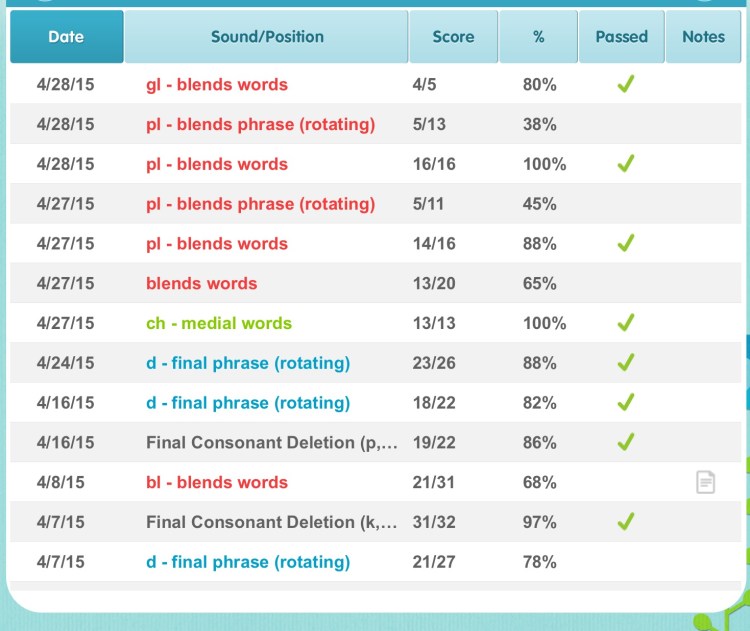
Task: Sort by the Date column header
Action: coord(66,37)
